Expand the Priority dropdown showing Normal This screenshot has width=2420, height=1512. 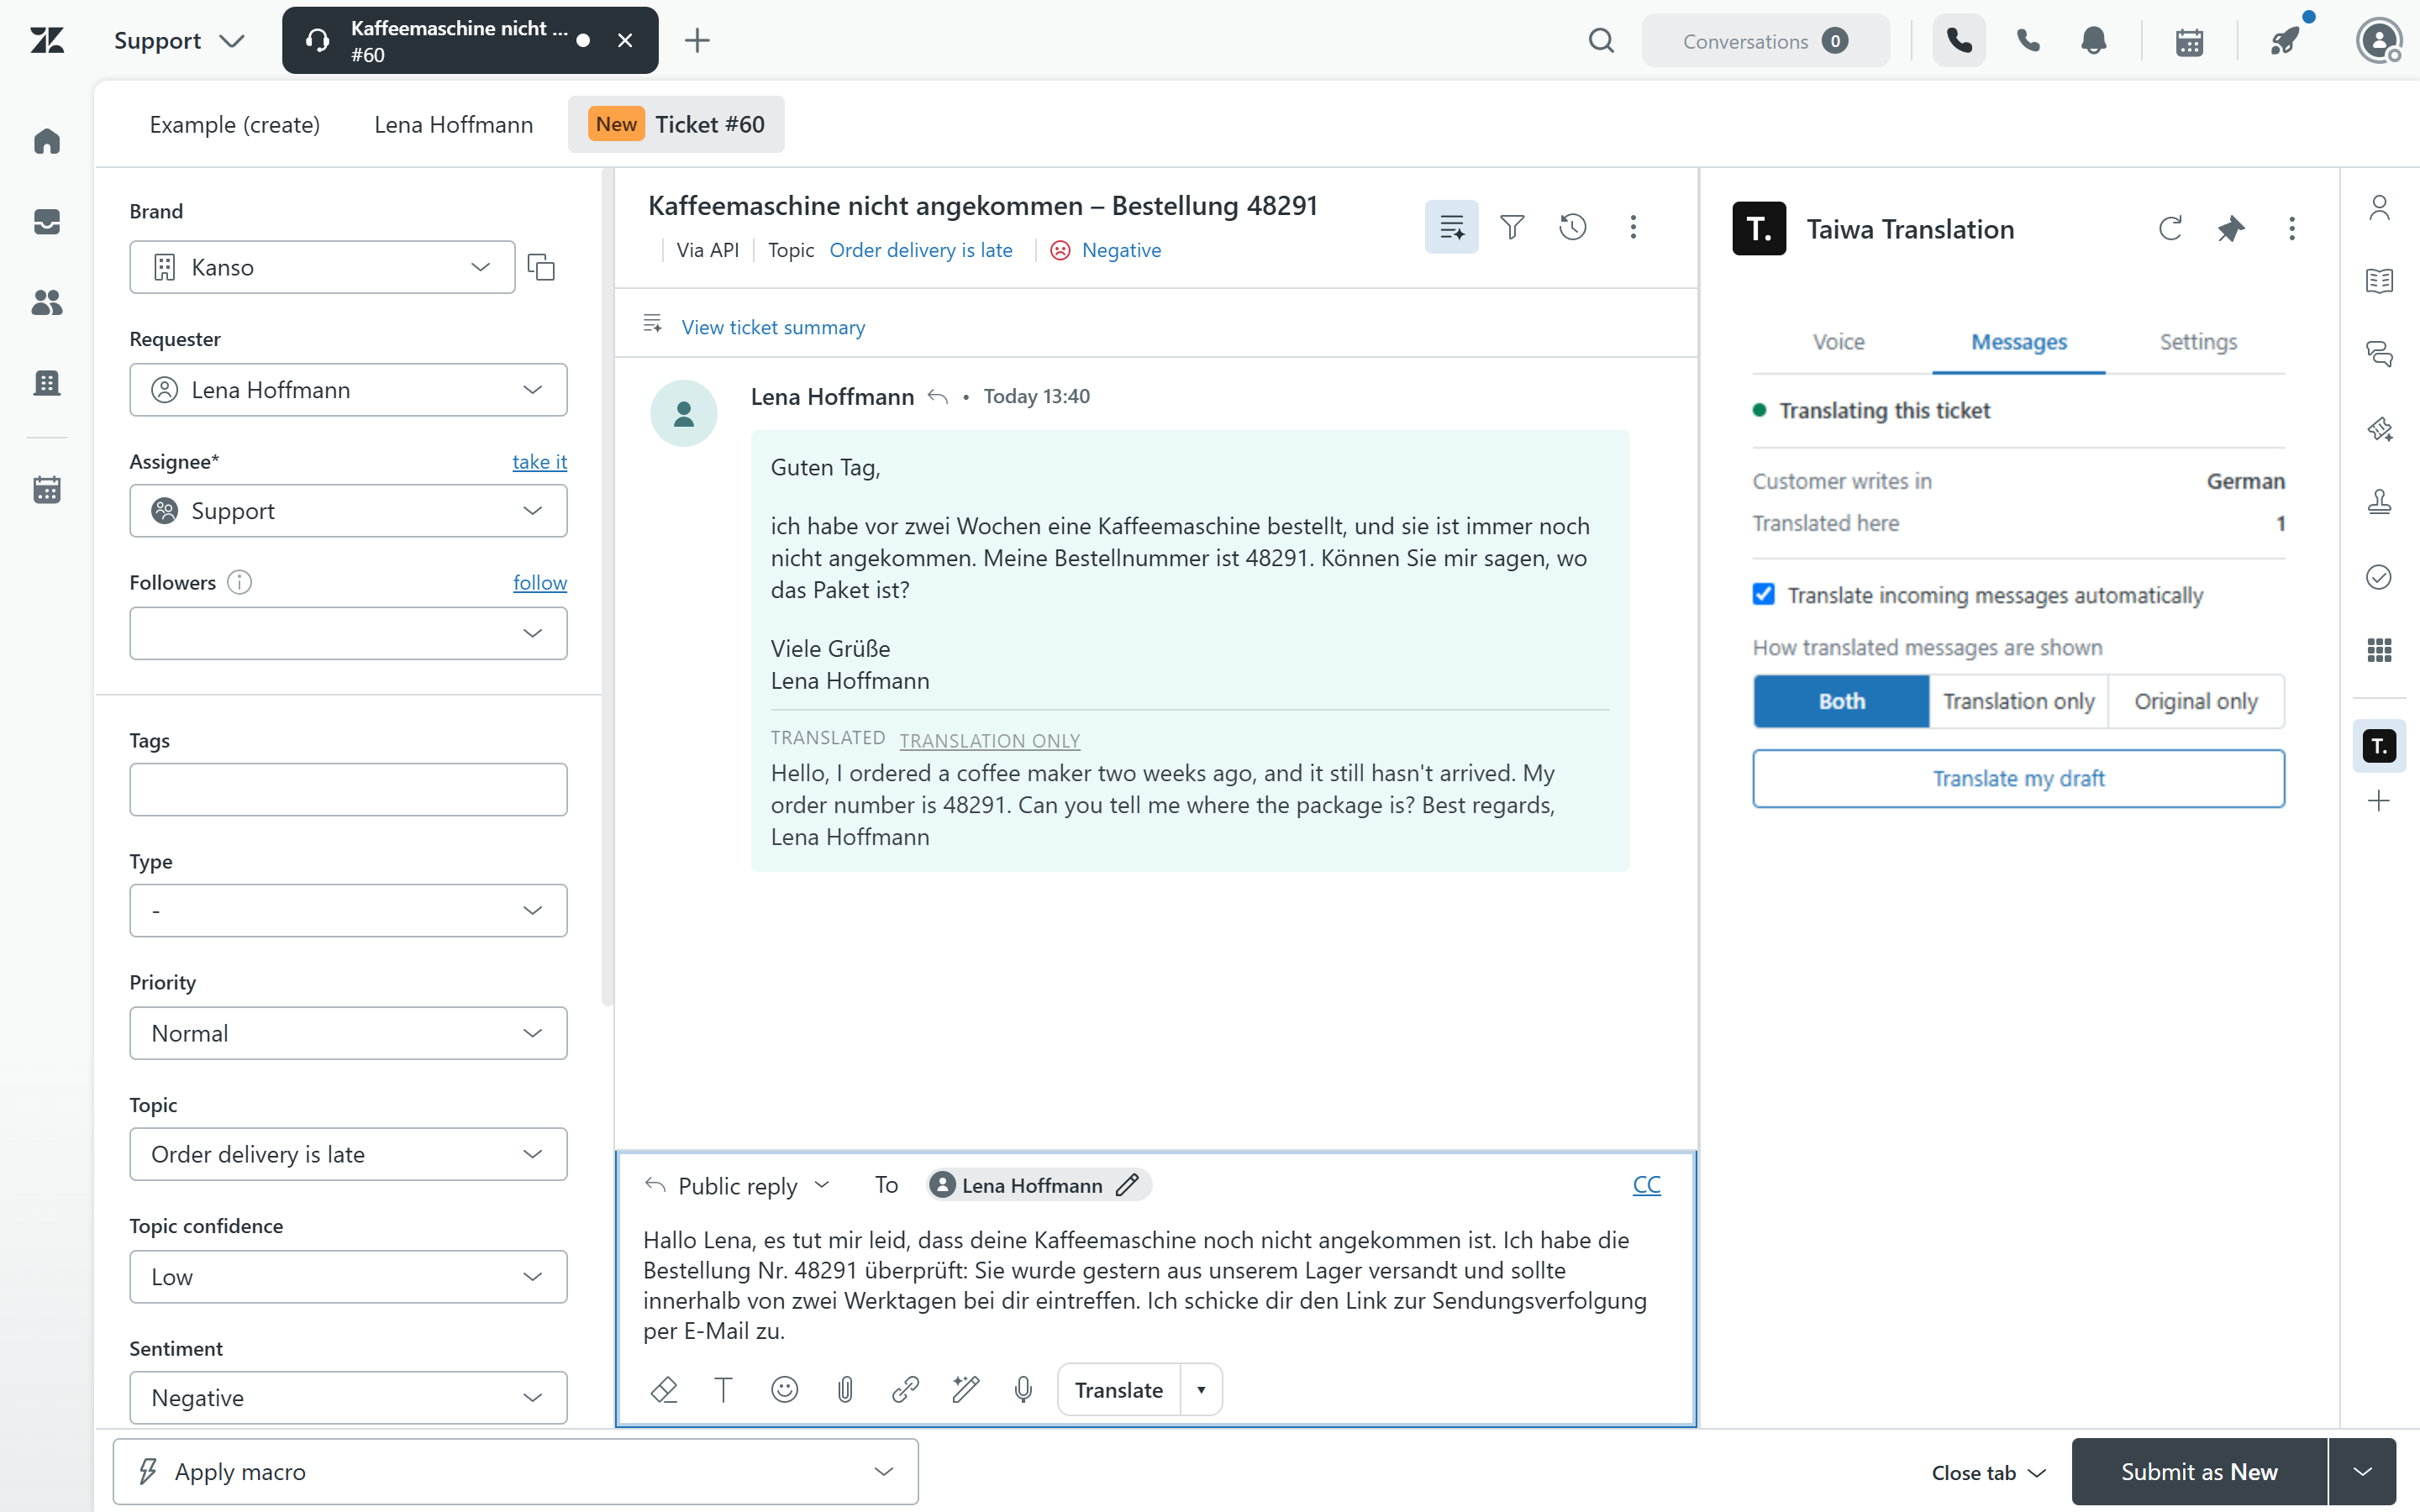348,1033
